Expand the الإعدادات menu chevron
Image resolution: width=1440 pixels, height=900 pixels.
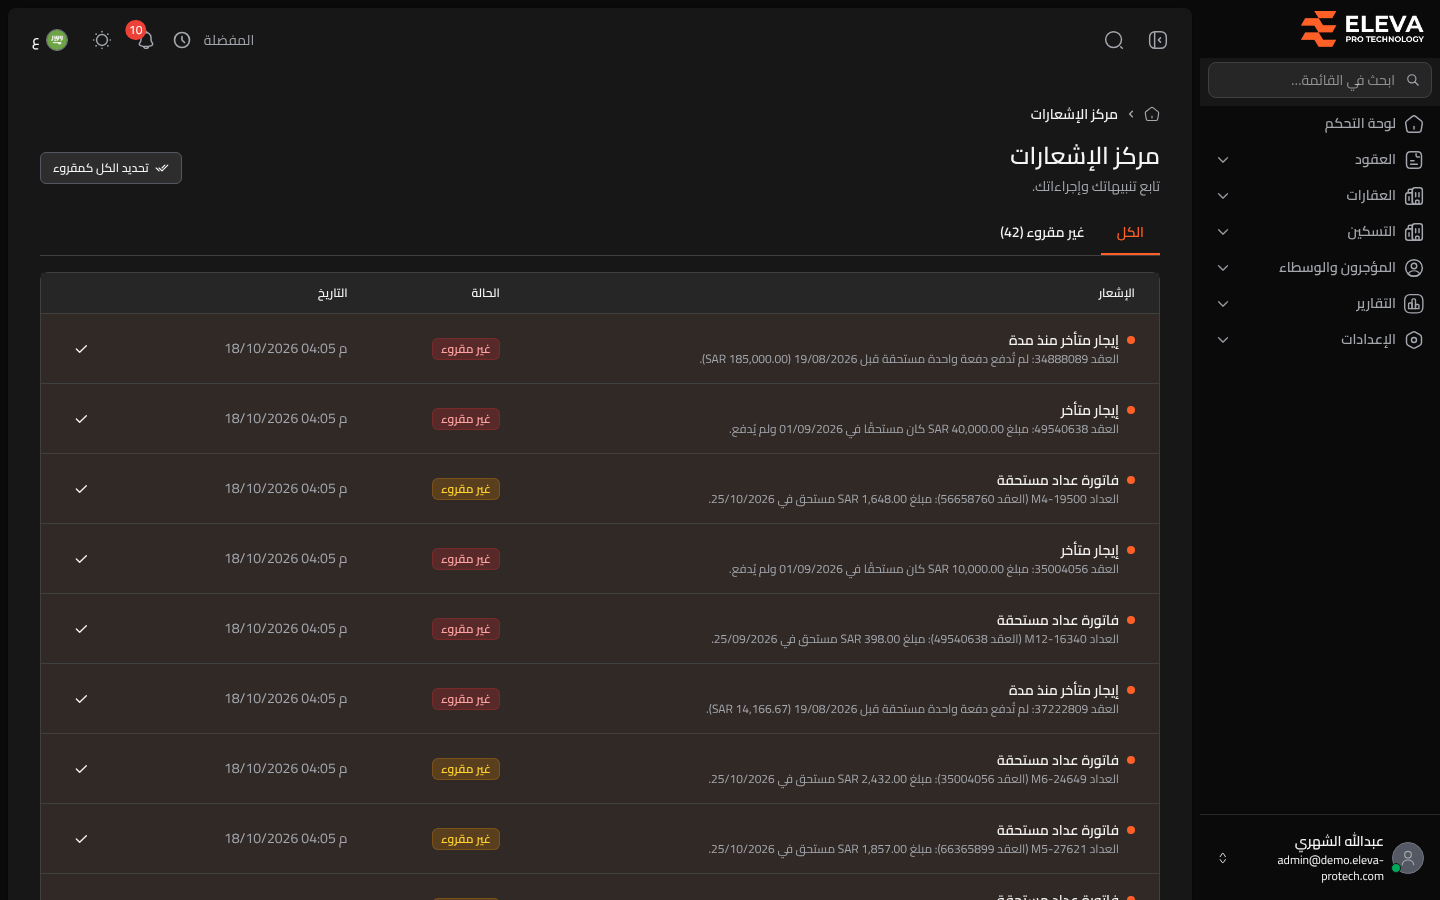[1223, 340]
